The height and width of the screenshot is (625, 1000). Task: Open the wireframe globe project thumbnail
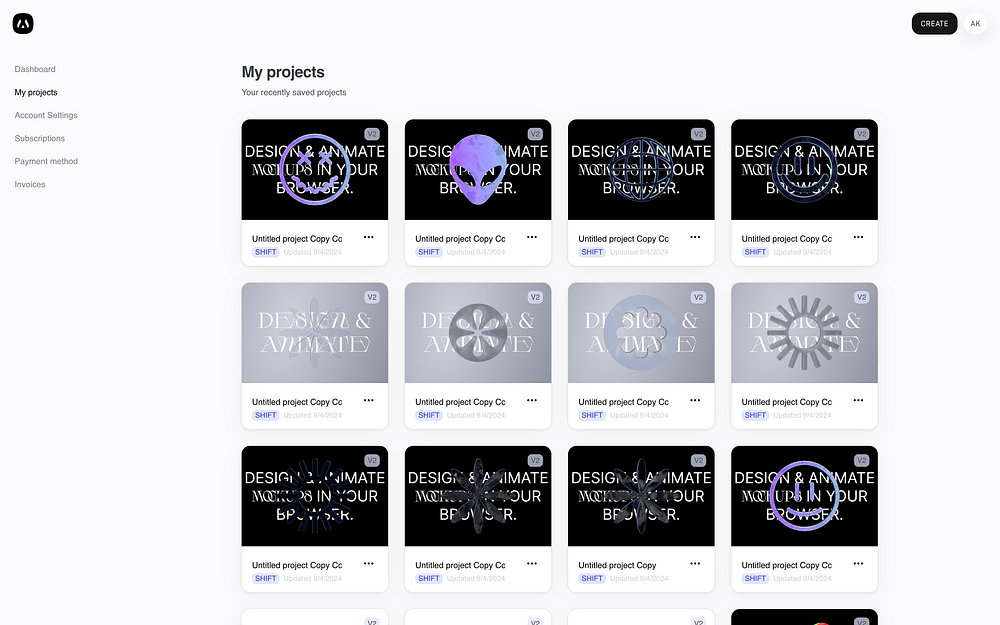(641, 170)
